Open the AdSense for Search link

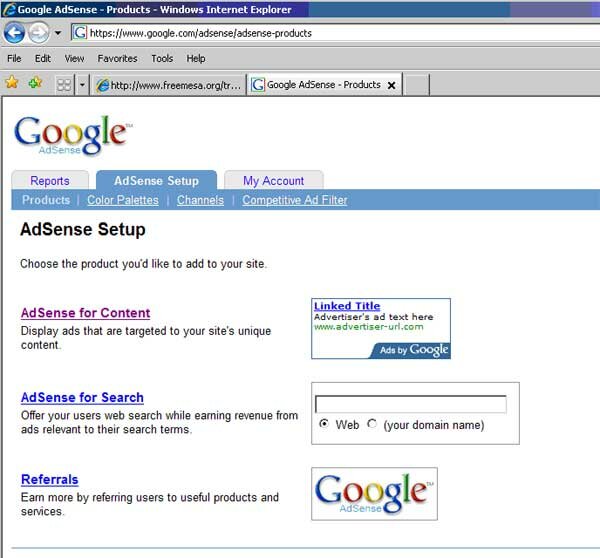pyautogui.click(x=82, y=397)
